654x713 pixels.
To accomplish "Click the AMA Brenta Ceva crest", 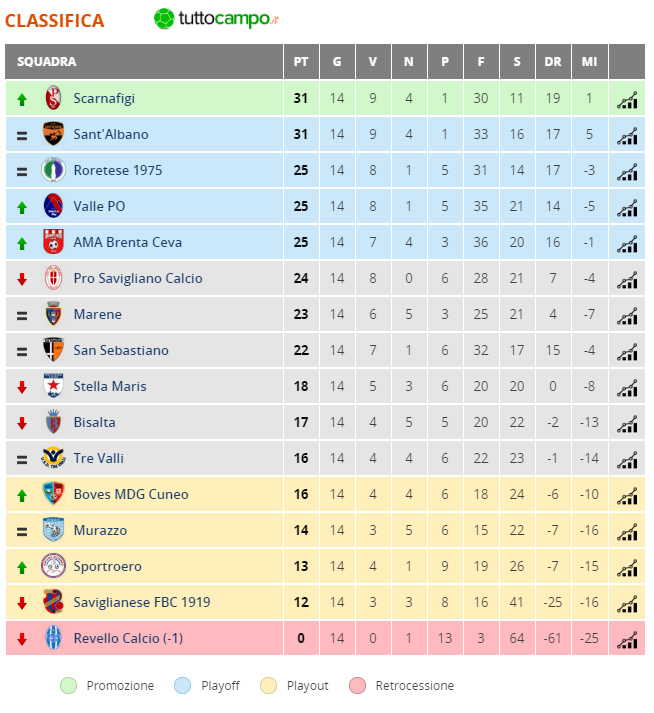I will point(53,241).
